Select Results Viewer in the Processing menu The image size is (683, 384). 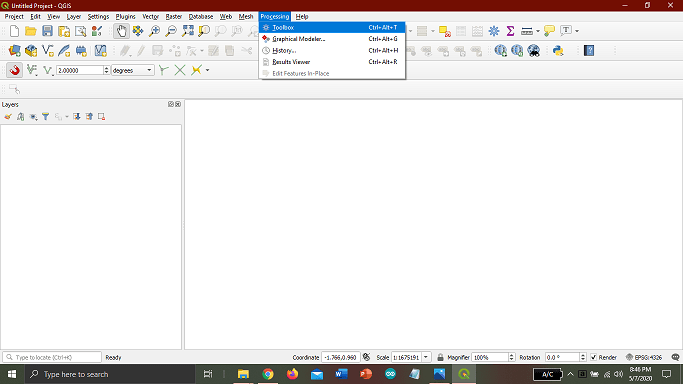click(x=332, y=62)
